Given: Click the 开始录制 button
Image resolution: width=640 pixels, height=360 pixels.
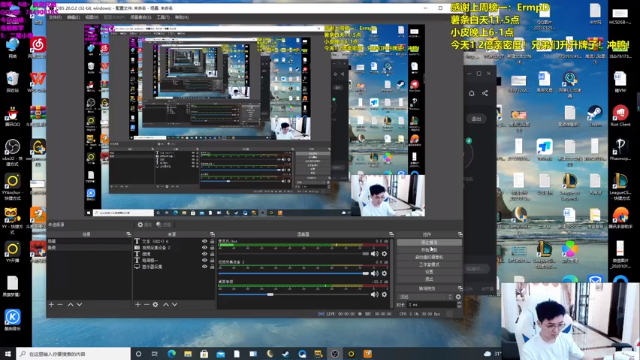Looking at the screenshot, I should pyautogui.click(x=429, y=250).
